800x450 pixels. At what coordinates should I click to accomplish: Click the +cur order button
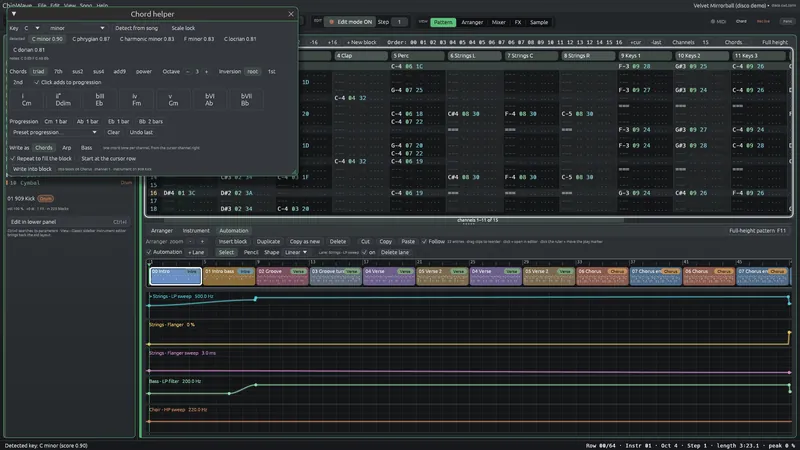[x=635, y=42]
